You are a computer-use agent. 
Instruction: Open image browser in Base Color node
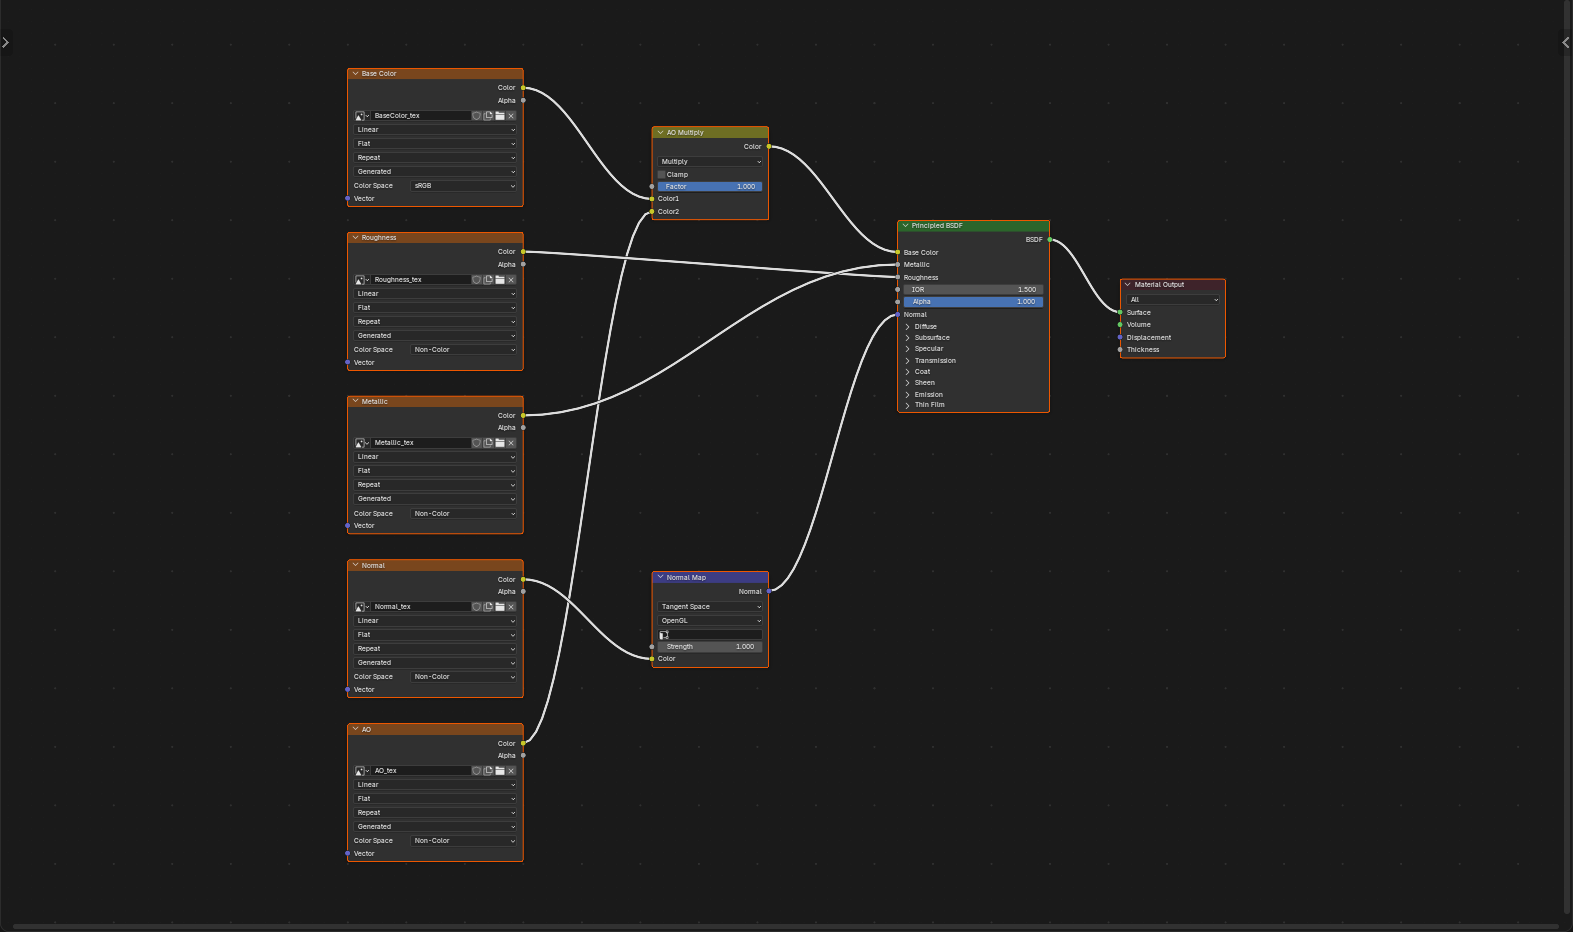[x=361, y=116]
